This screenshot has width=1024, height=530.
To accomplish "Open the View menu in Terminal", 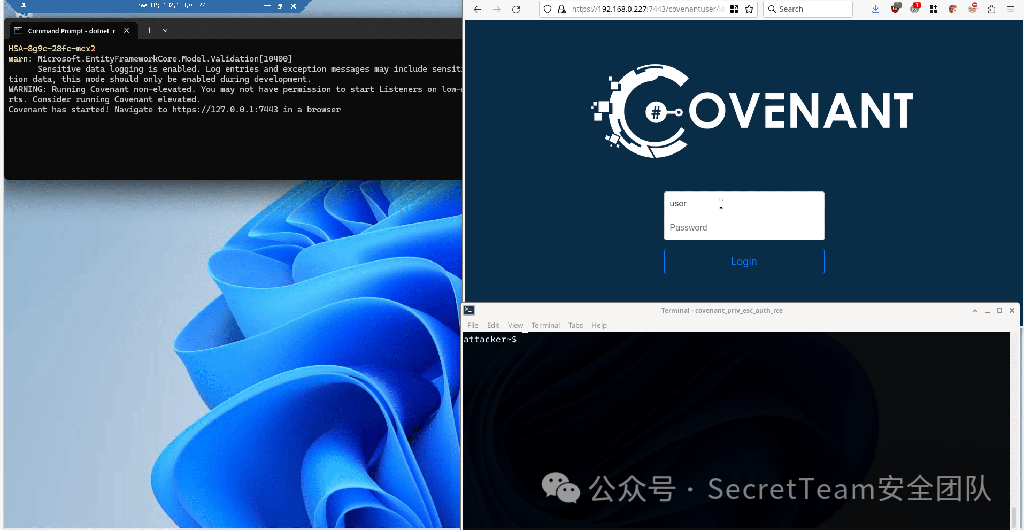I will tap(515, 325).
